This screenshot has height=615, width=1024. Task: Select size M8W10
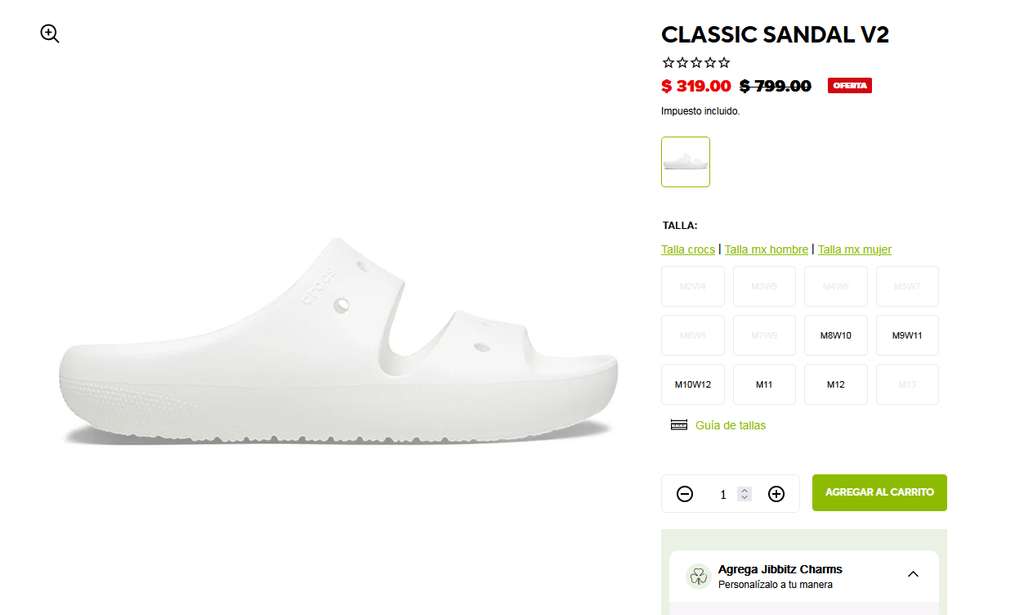coord(835,336)
